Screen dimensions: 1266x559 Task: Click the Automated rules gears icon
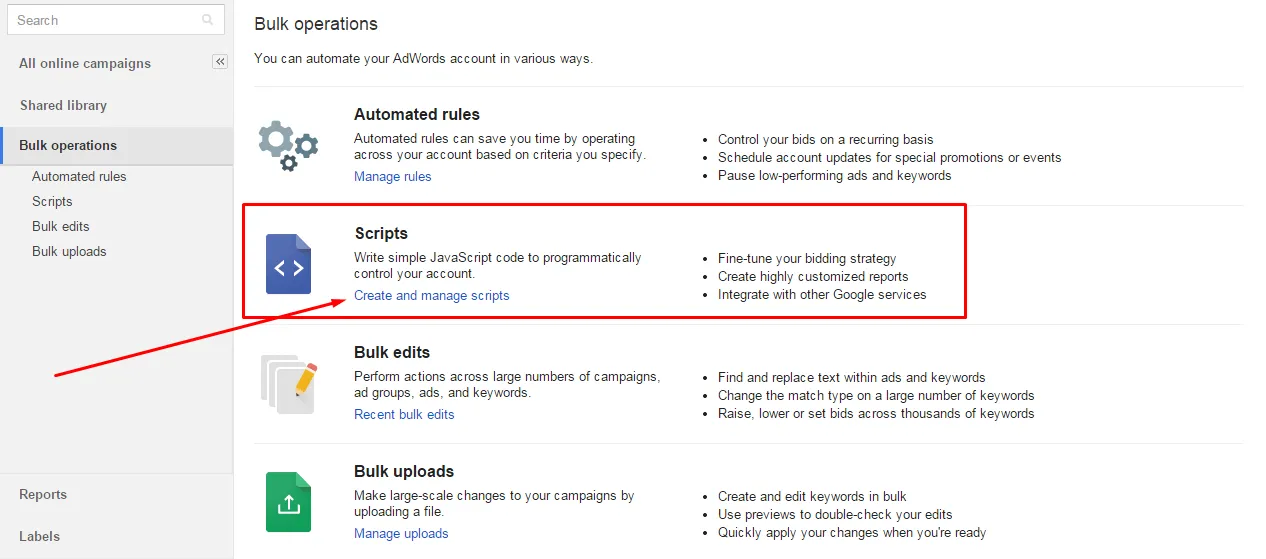click(x=288, y=146)
